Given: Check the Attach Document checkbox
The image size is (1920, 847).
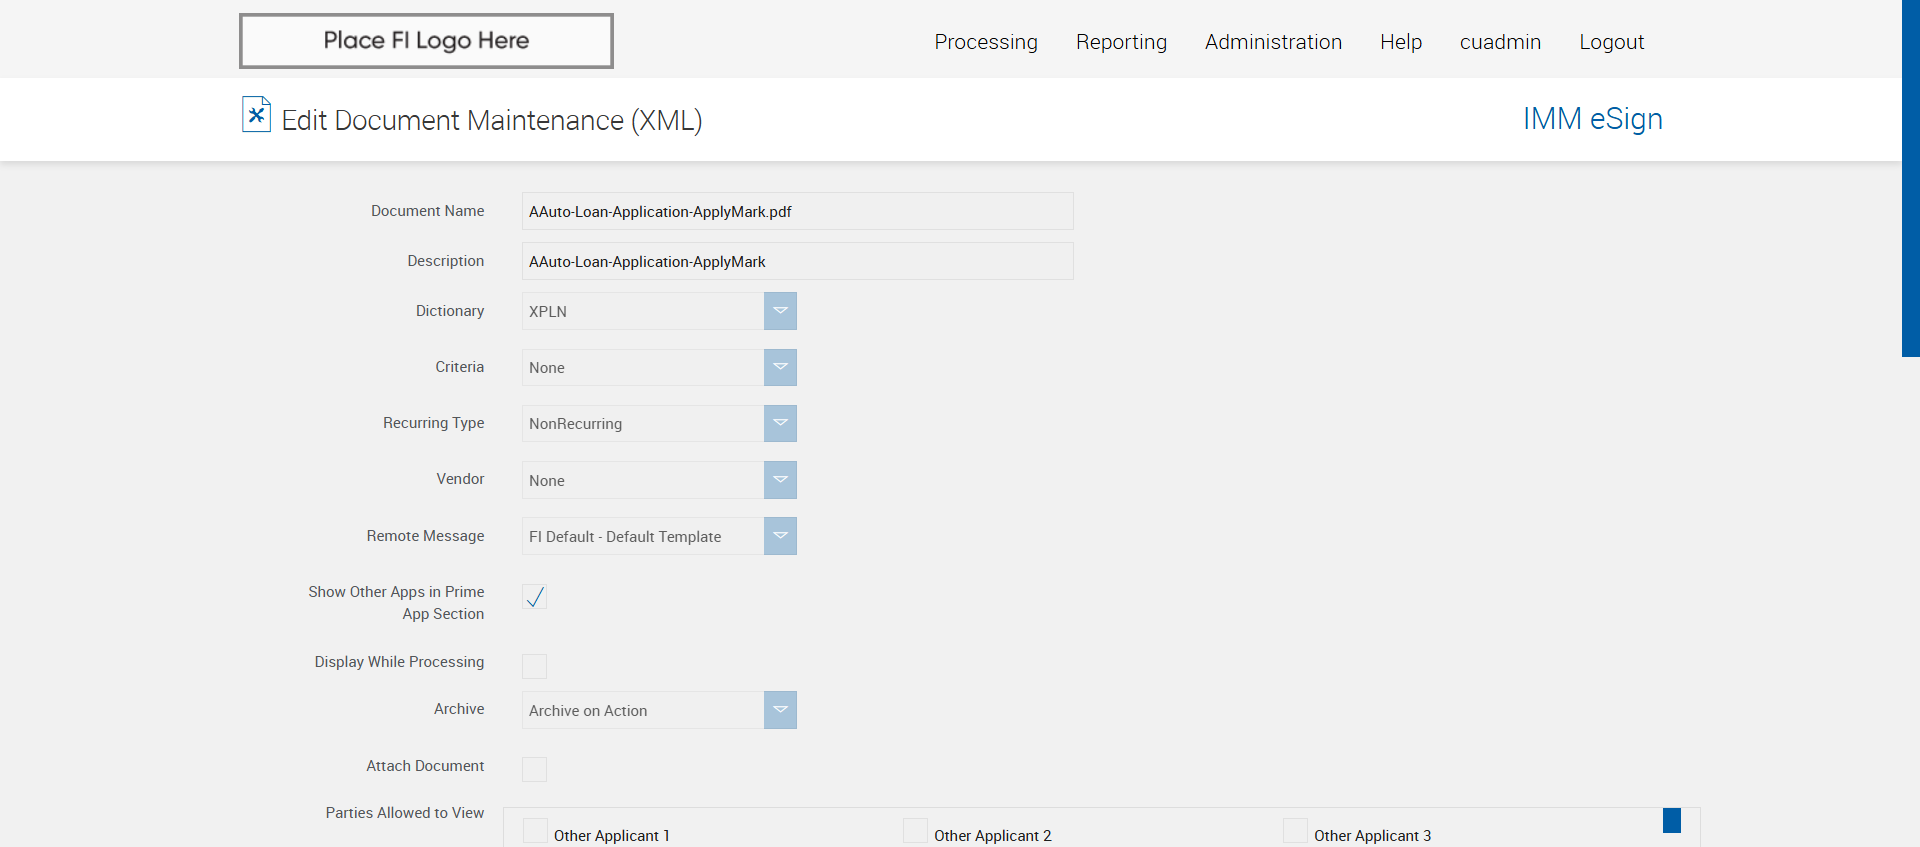Looking at the screenshot, I should (535, 769).
